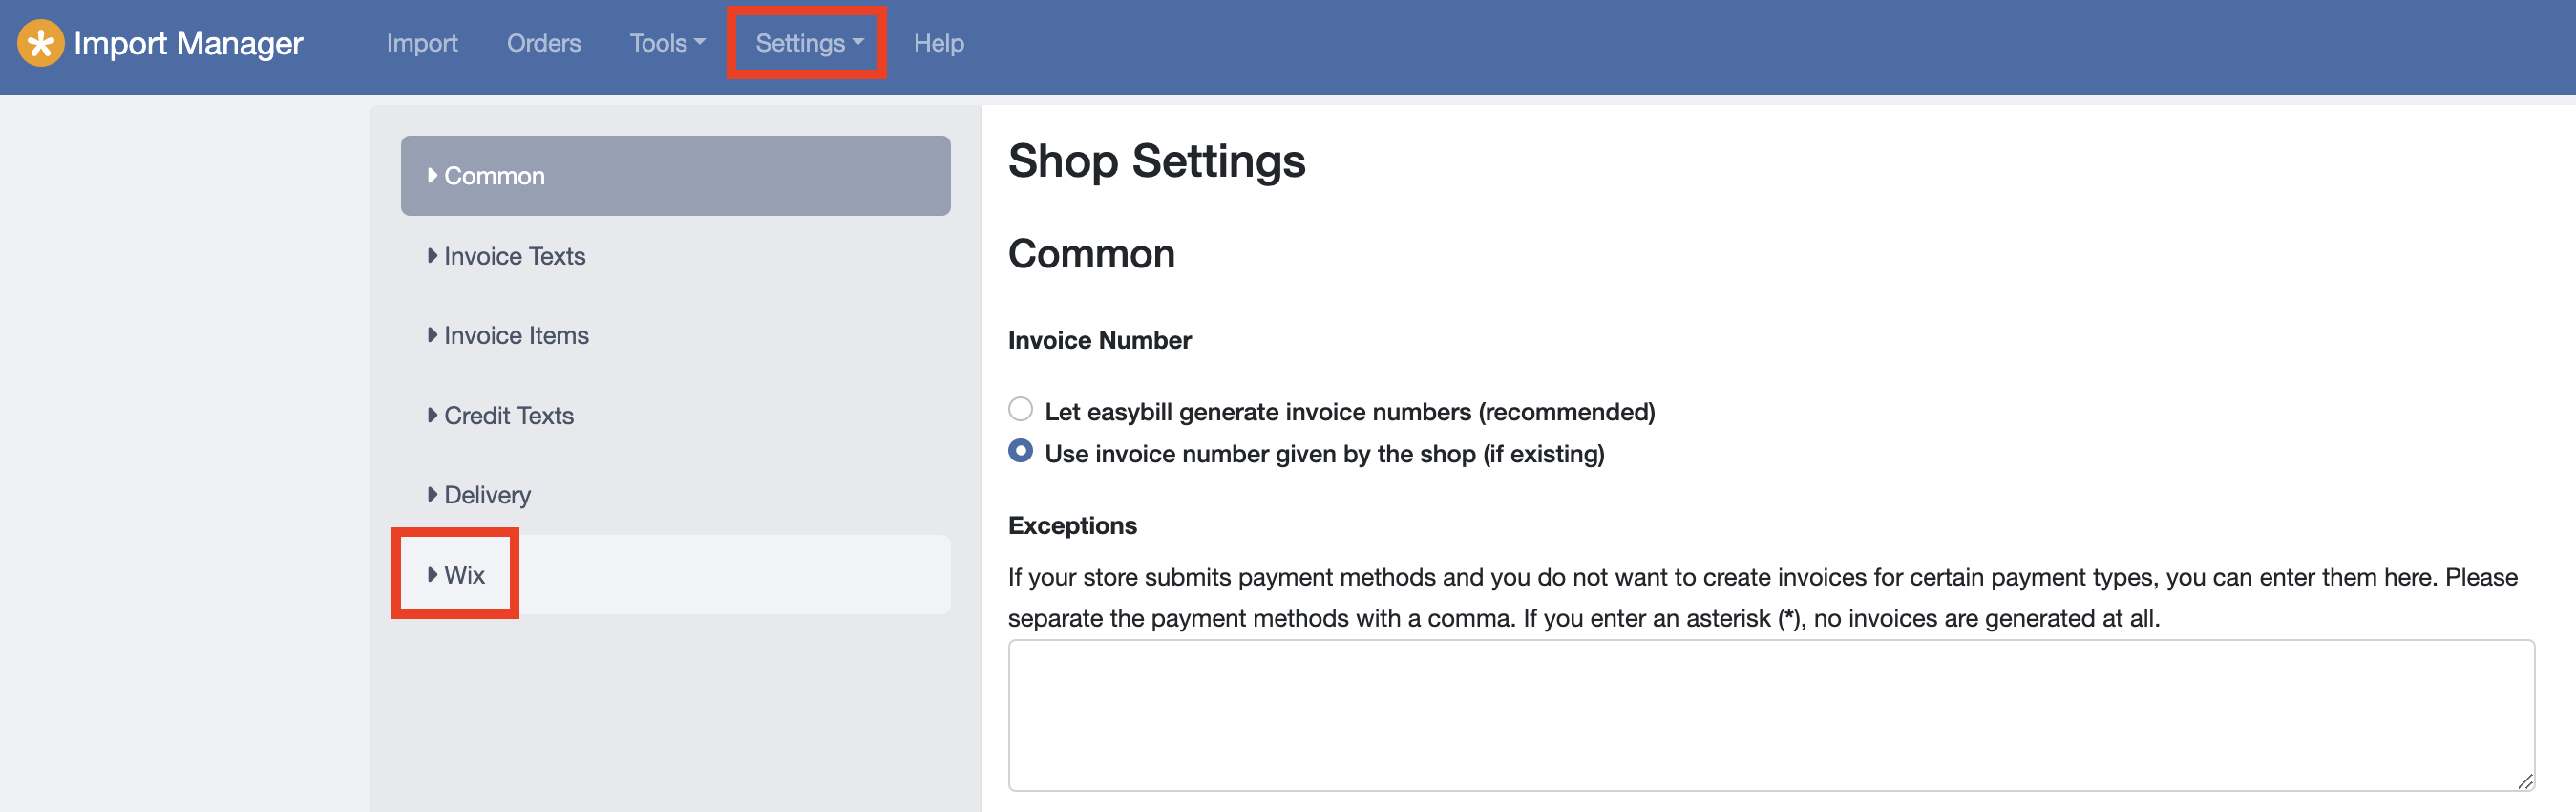Click the arrow icon beside Invoice Texts
This screenshot has height=812, width=2576.
[x=432, y=255]
